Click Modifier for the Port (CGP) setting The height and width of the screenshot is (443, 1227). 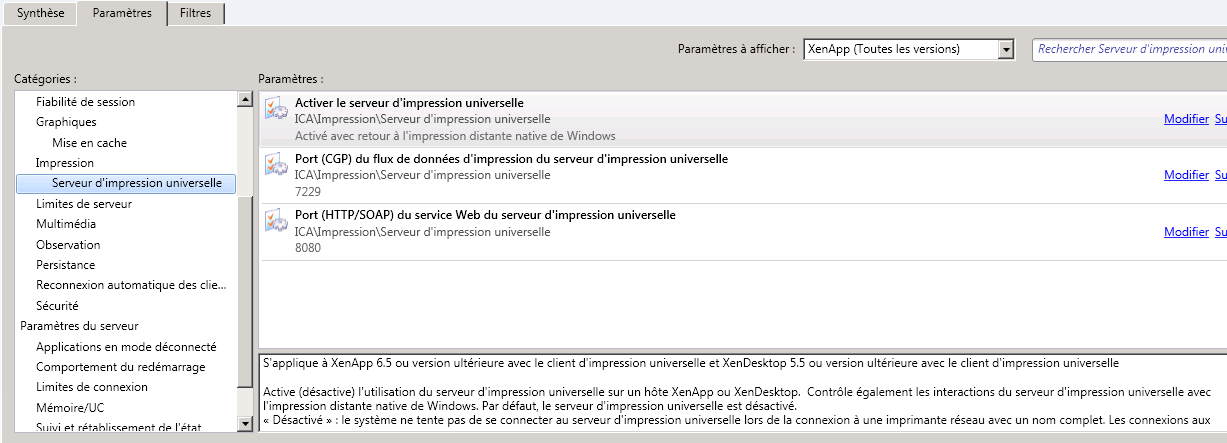[1186, 175]
